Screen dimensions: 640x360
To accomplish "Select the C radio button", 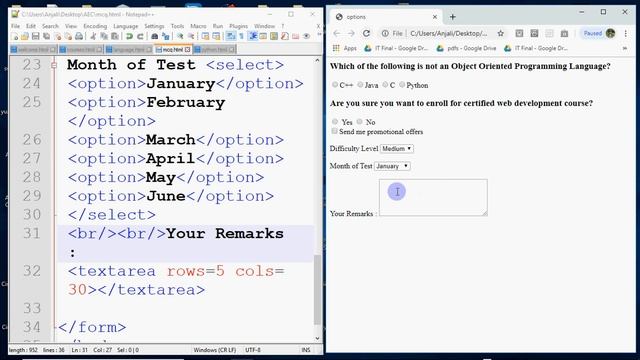I will point(385,84).
